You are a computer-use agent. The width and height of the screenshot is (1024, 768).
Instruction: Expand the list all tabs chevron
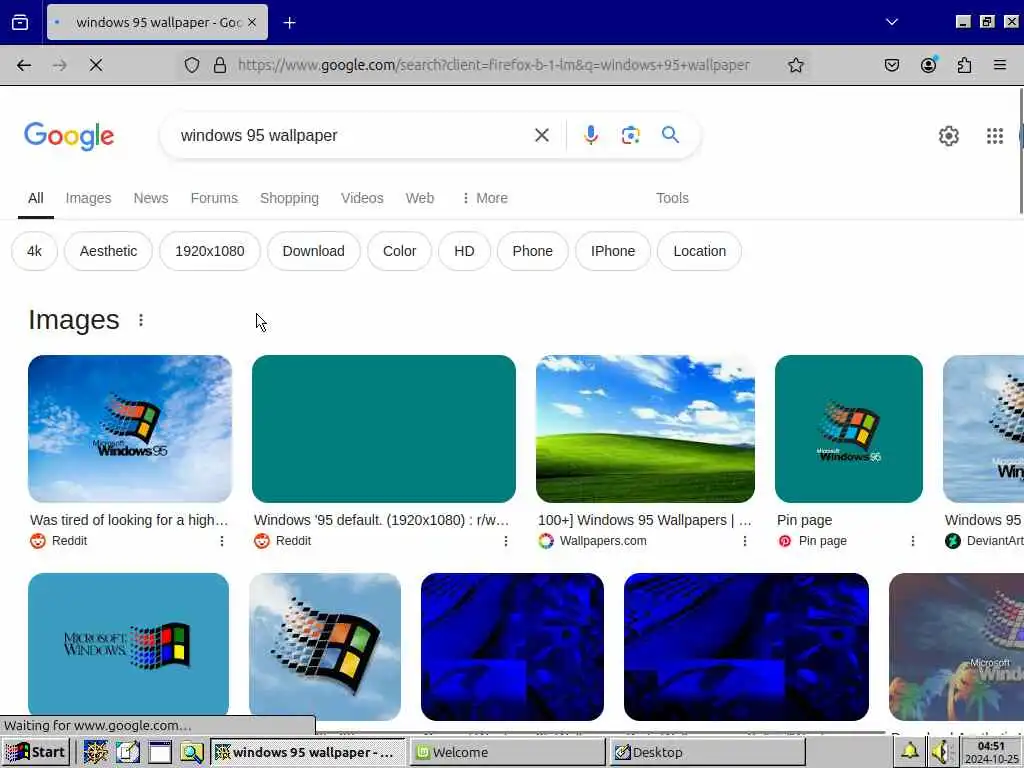point(891,22)
